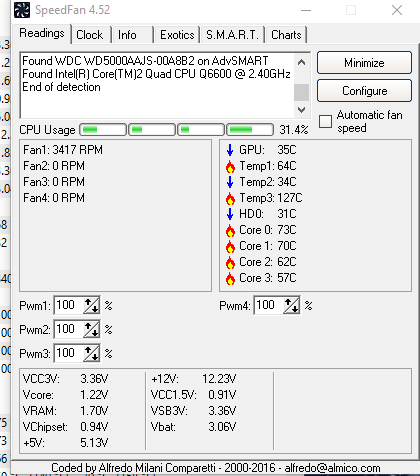Click the flame icon beside Core 0

(x=230, y=230)
